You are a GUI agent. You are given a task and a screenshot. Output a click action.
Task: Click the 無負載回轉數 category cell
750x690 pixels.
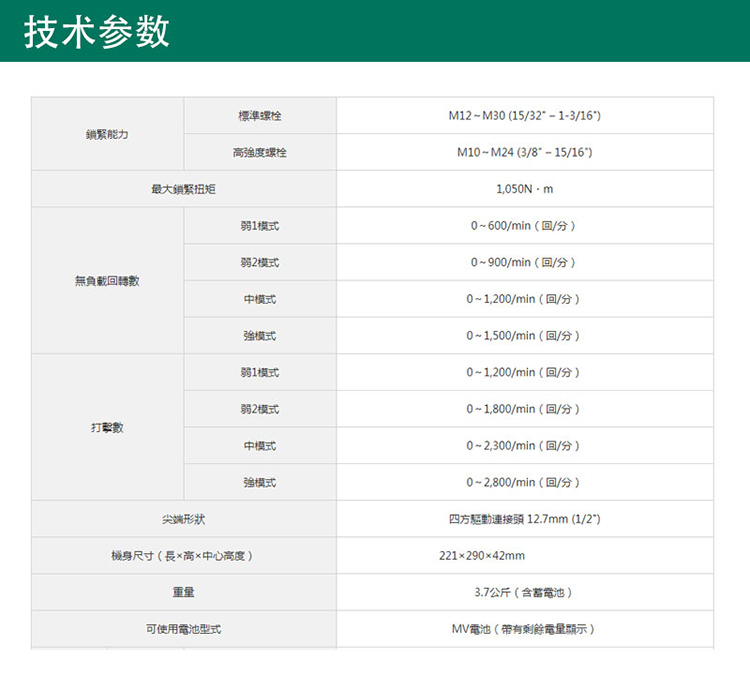pyautogui.click(x=107, y=281)
